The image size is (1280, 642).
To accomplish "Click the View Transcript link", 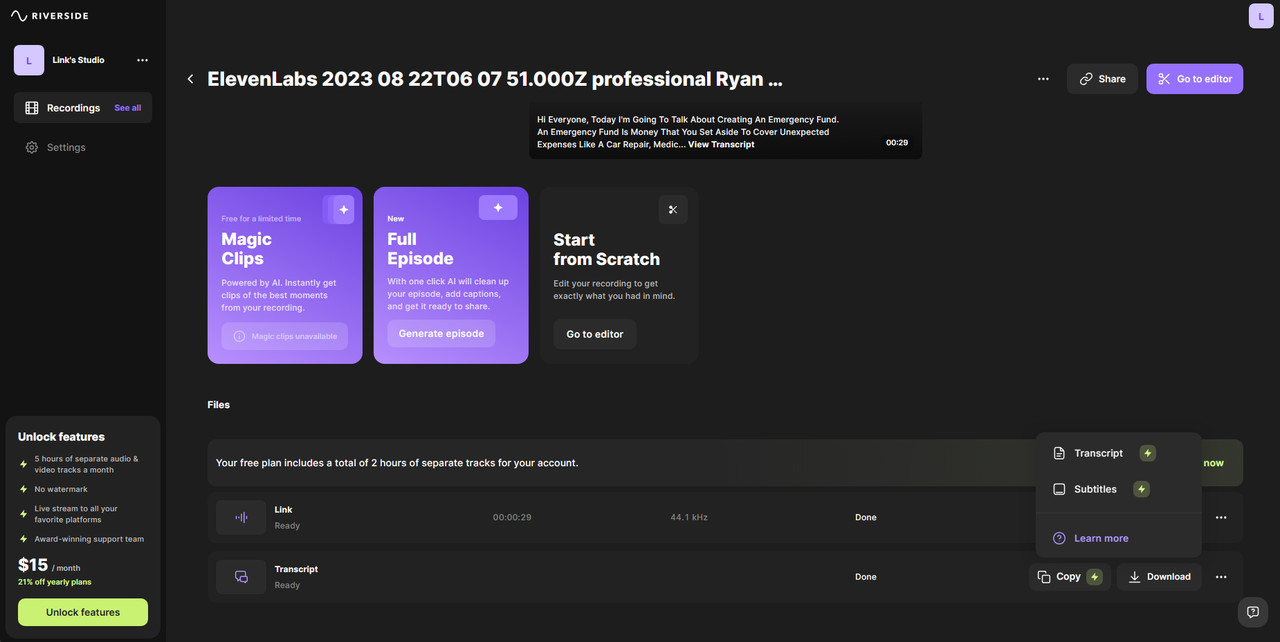I will 721,144.
